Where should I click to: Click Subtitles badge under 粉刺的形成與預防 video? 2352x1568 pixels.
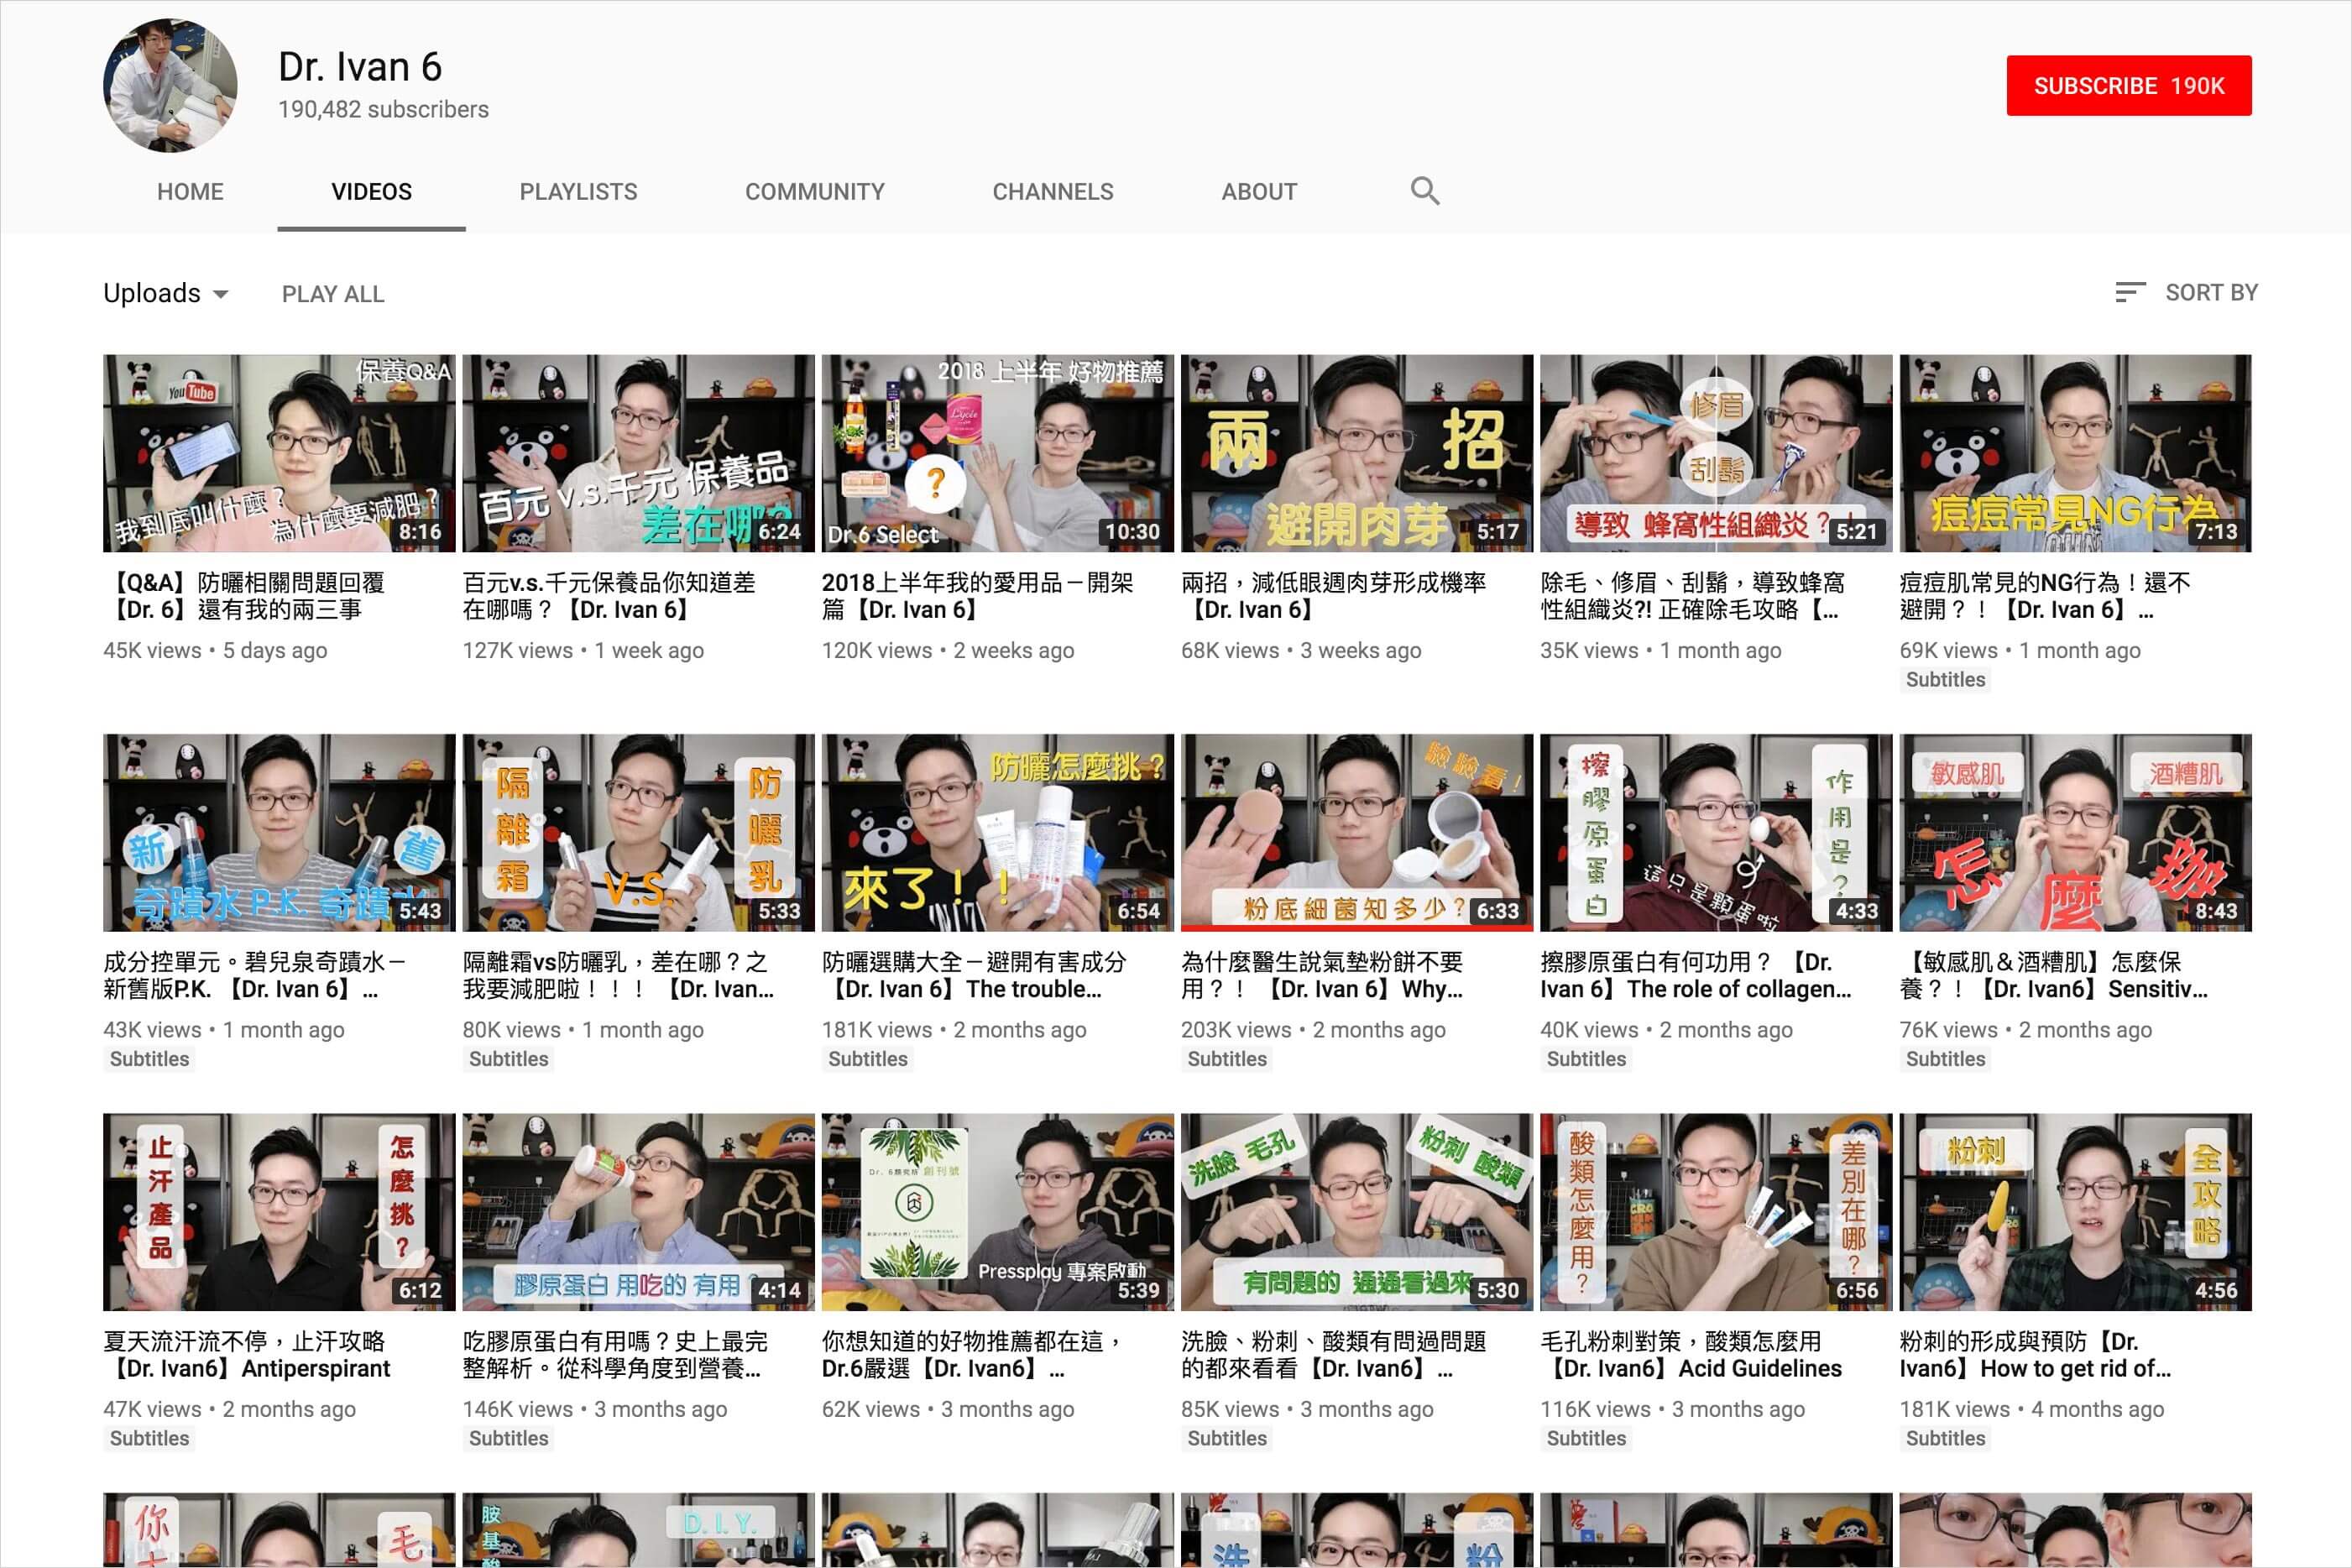[x=1945, y=1439]
